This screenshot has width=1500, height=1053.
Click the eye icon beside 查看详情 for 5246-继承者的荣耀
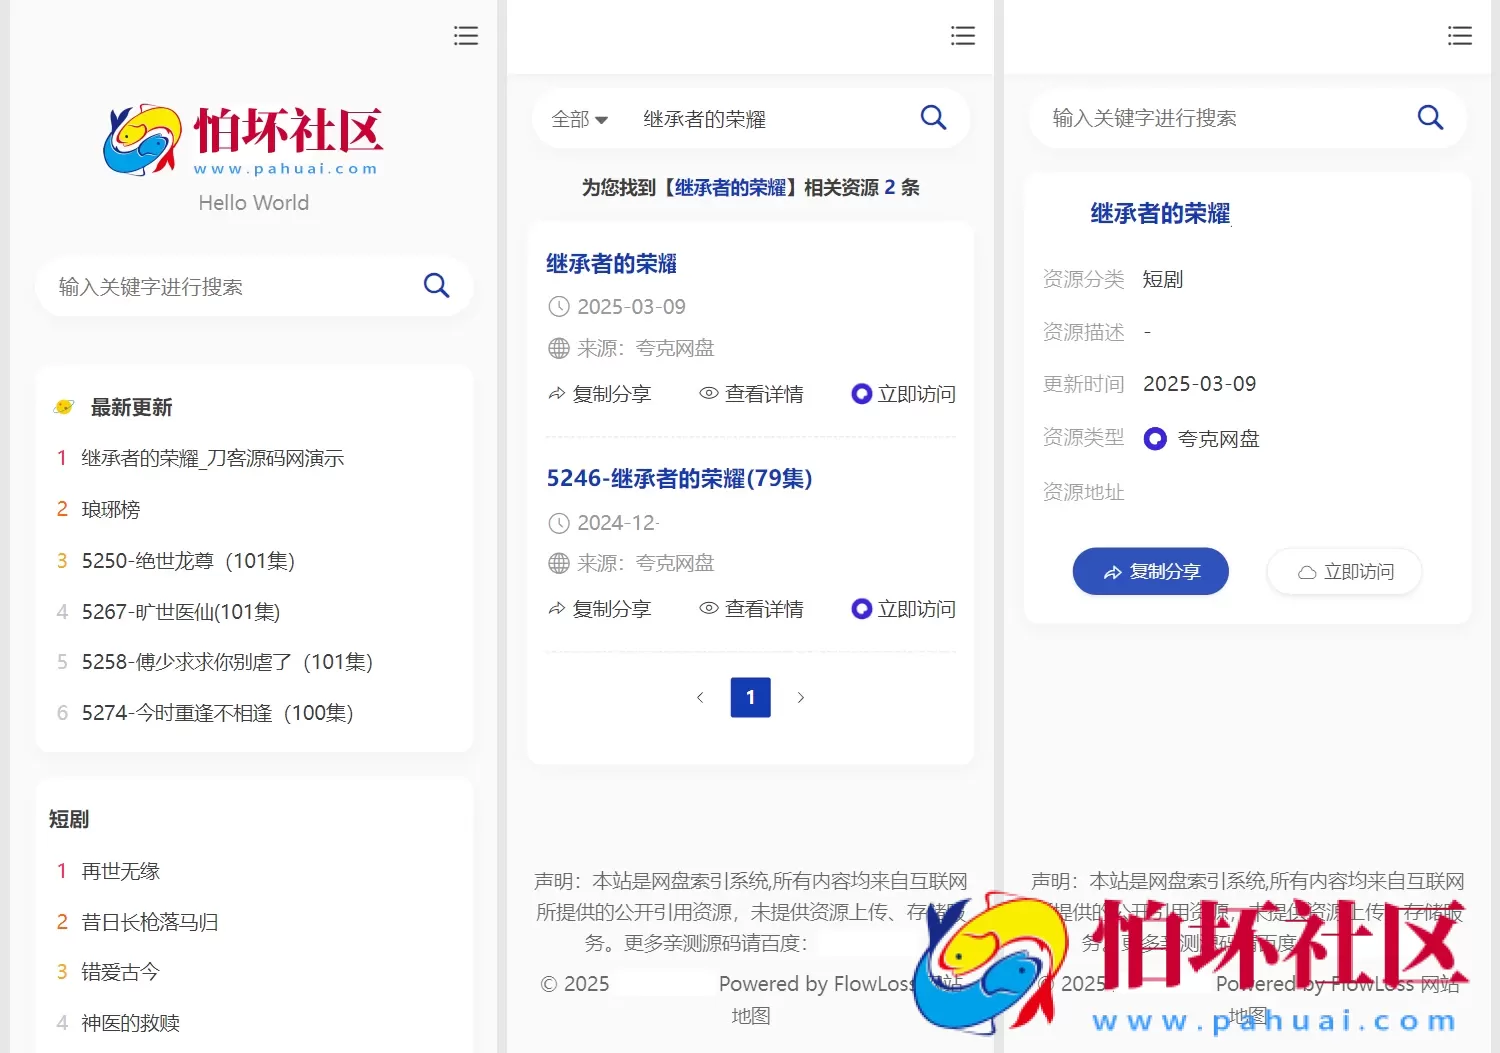coord(708,608)
